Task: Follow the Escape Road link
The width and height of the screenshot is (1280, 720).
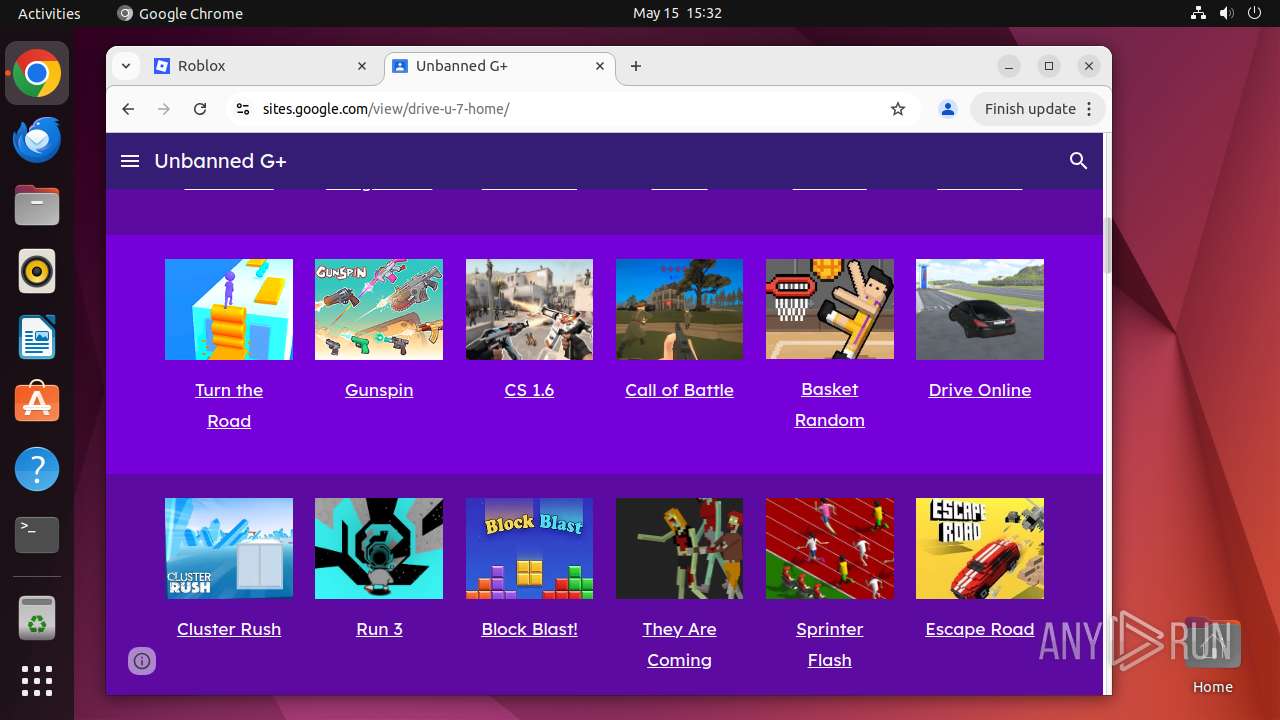Action: pyautogui.click(x=980, y=629)
